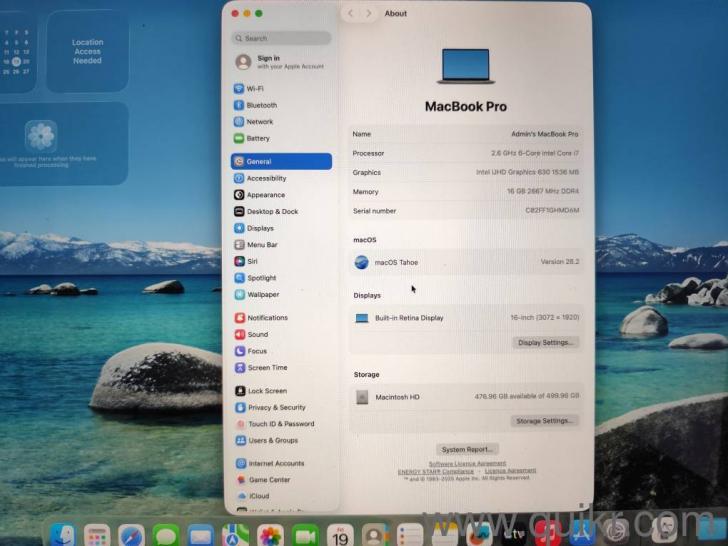Open the Licence Agreement link
The height and width of the screenshot is (546, 728).
(510, 470)
